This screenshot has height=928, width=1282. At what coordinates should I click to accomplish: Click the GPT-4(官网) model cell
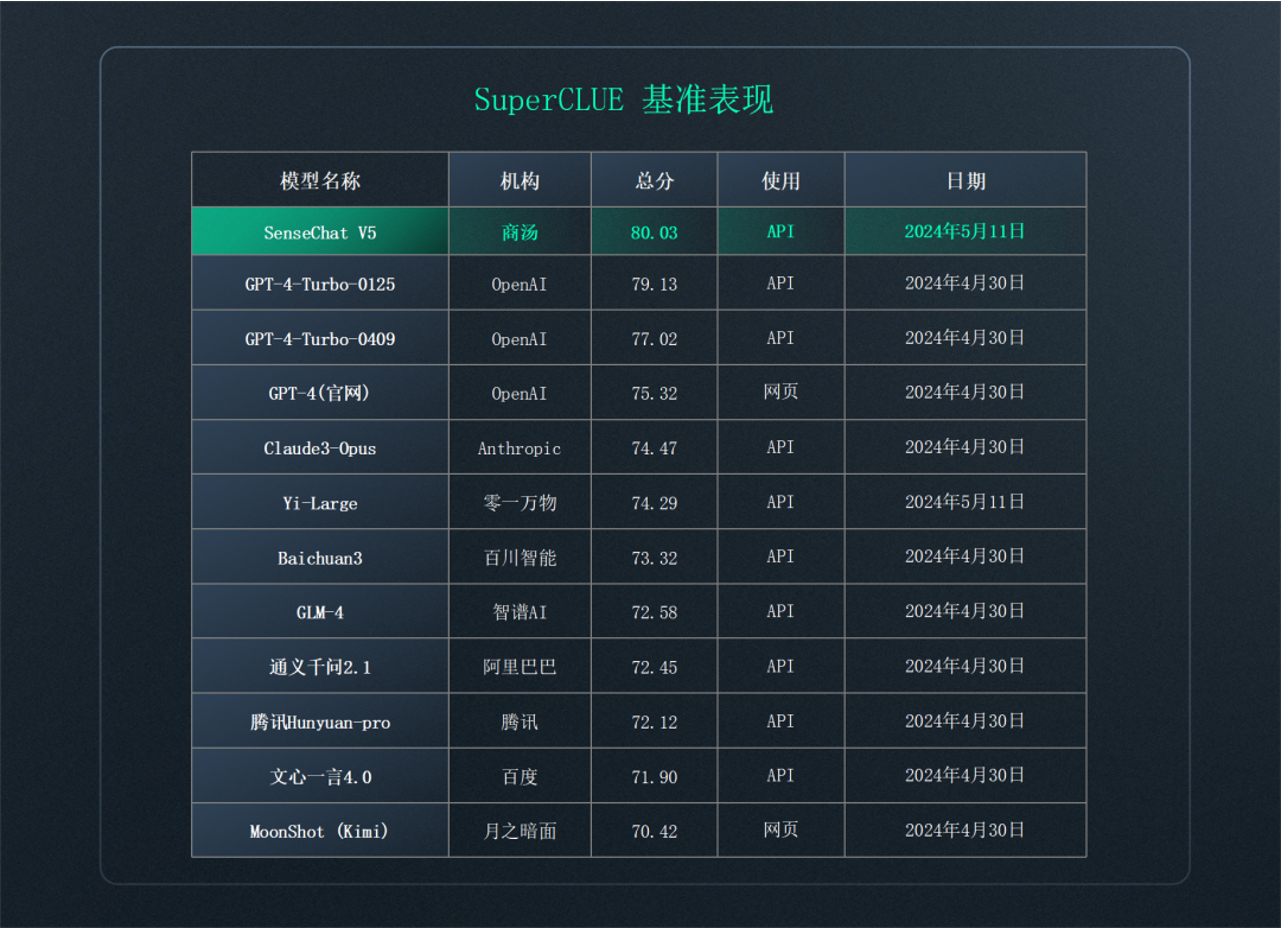pos(320,394)
